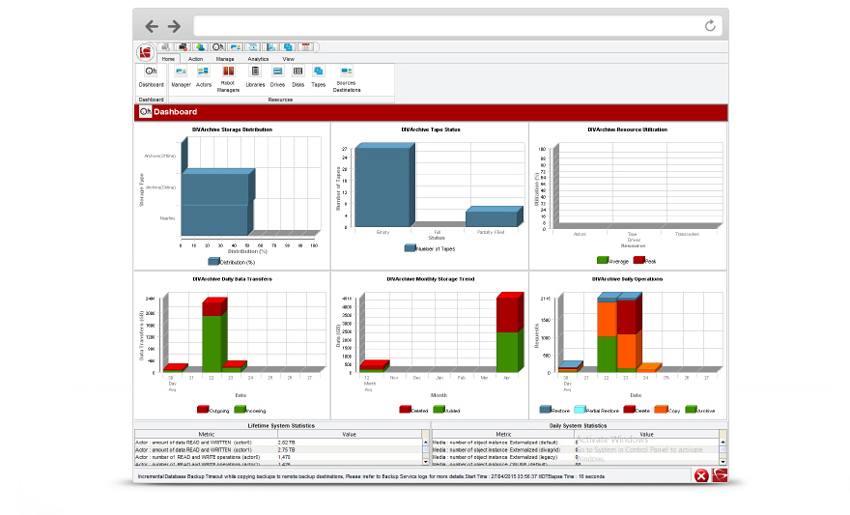Click the red logo icon at status bar corner
Viewport: 850px width, 515px height.
click(719, 475)
